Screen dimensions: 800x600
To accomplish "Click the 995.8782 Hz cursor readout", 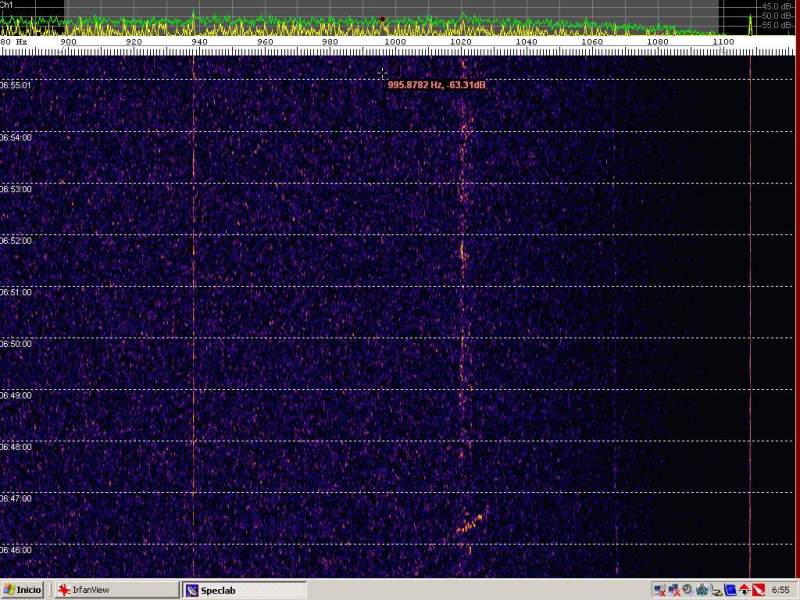I will click(437, 85).
